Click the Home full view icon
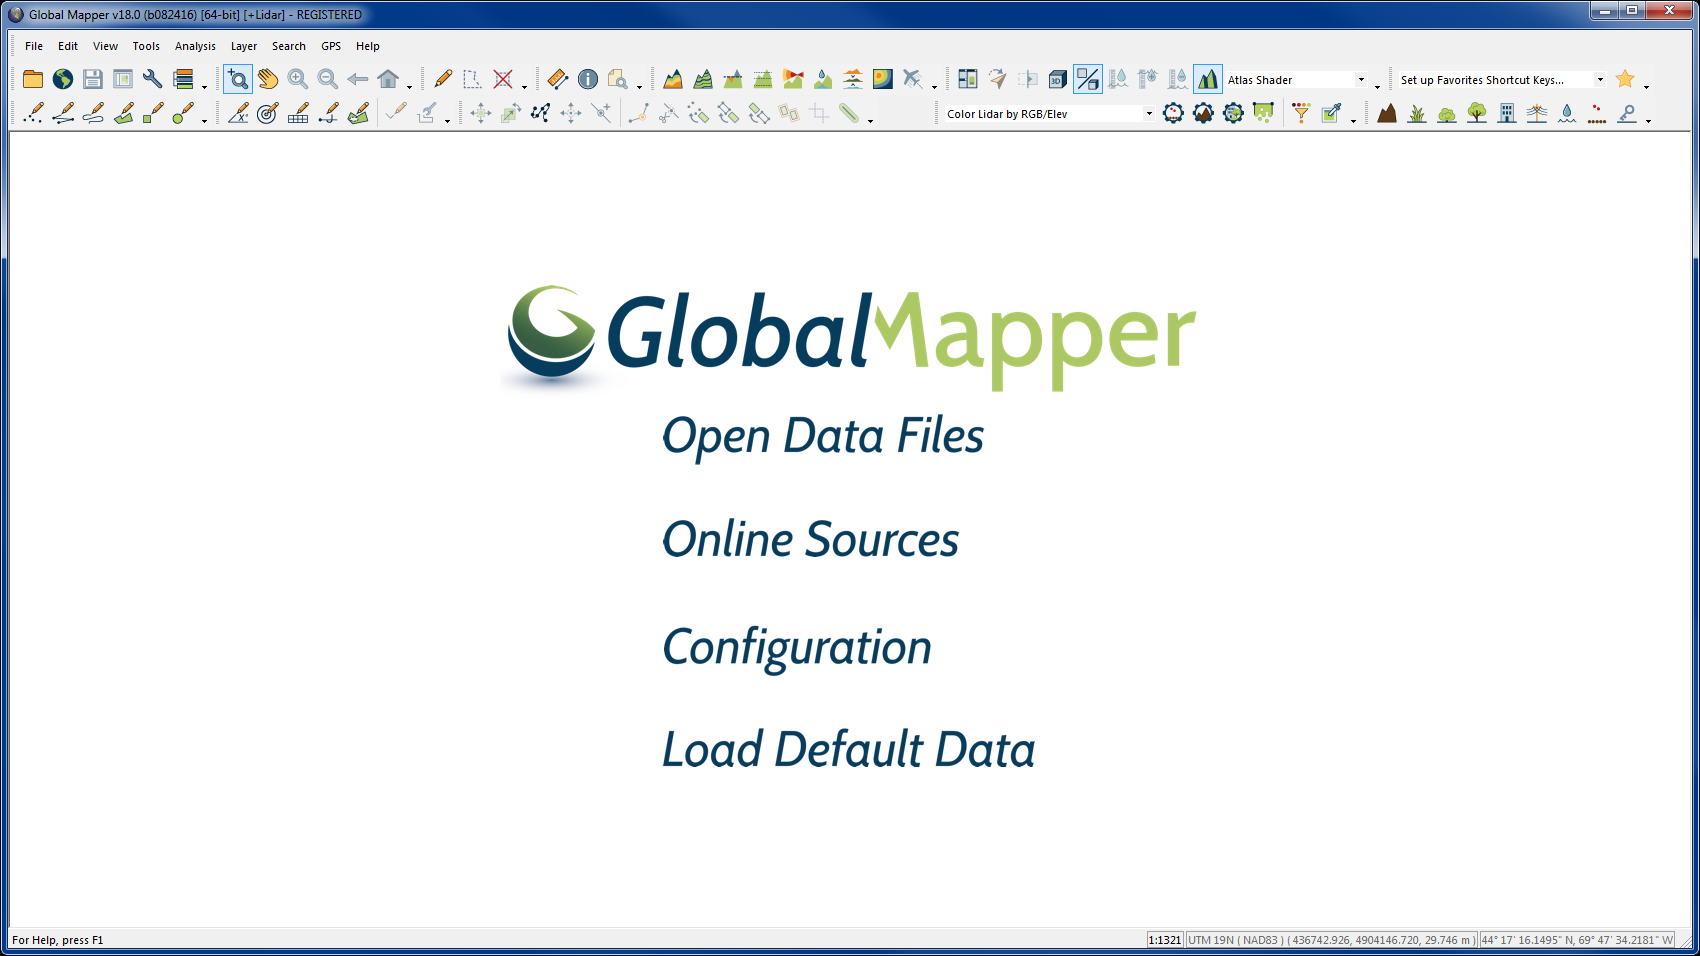This screenshot has width=1700, height=956. (x=388, y=79)
